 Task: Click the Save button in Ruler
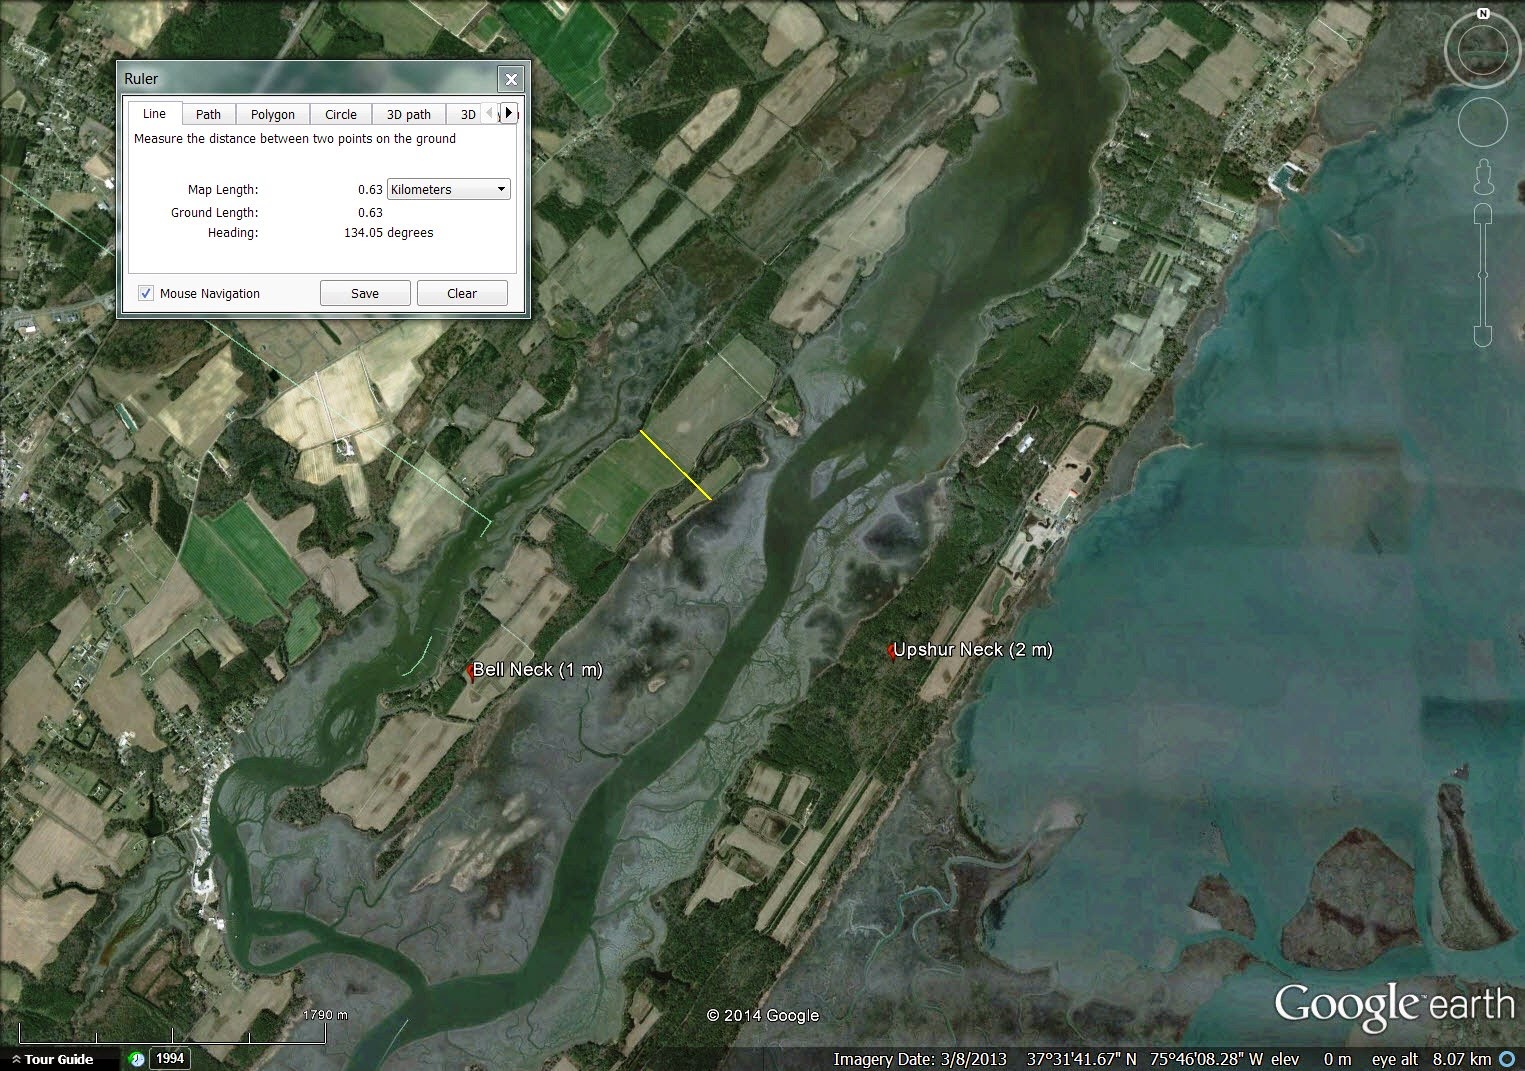(365, 293)
